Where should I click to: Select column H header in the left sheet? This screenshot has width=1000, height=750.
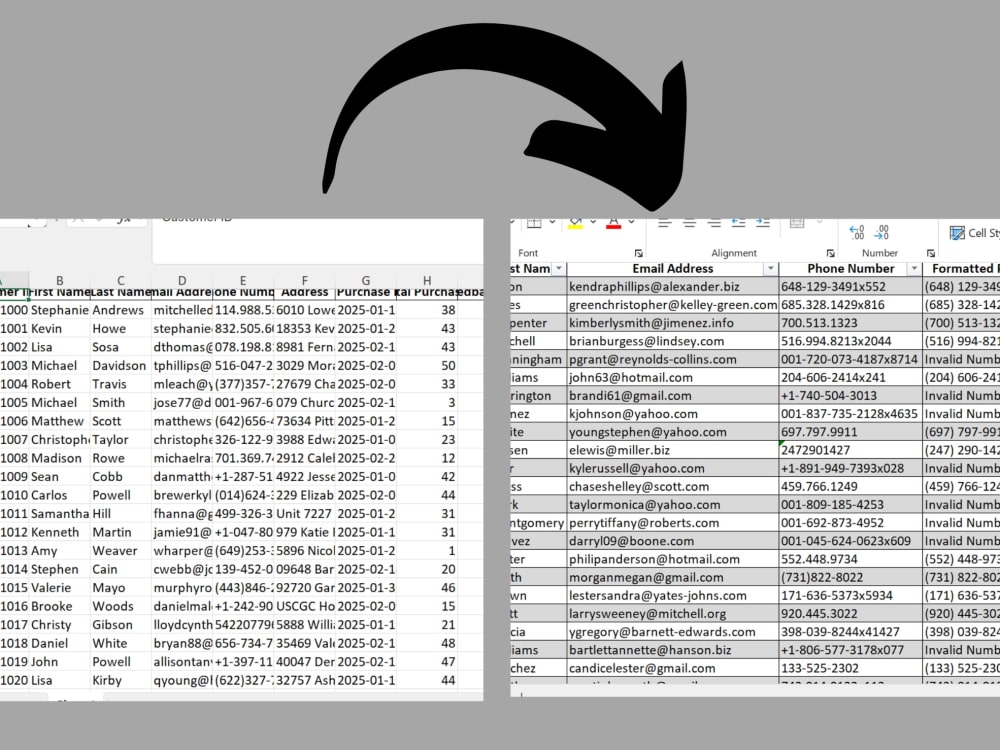pyautogui.click(x=427, y=280)
